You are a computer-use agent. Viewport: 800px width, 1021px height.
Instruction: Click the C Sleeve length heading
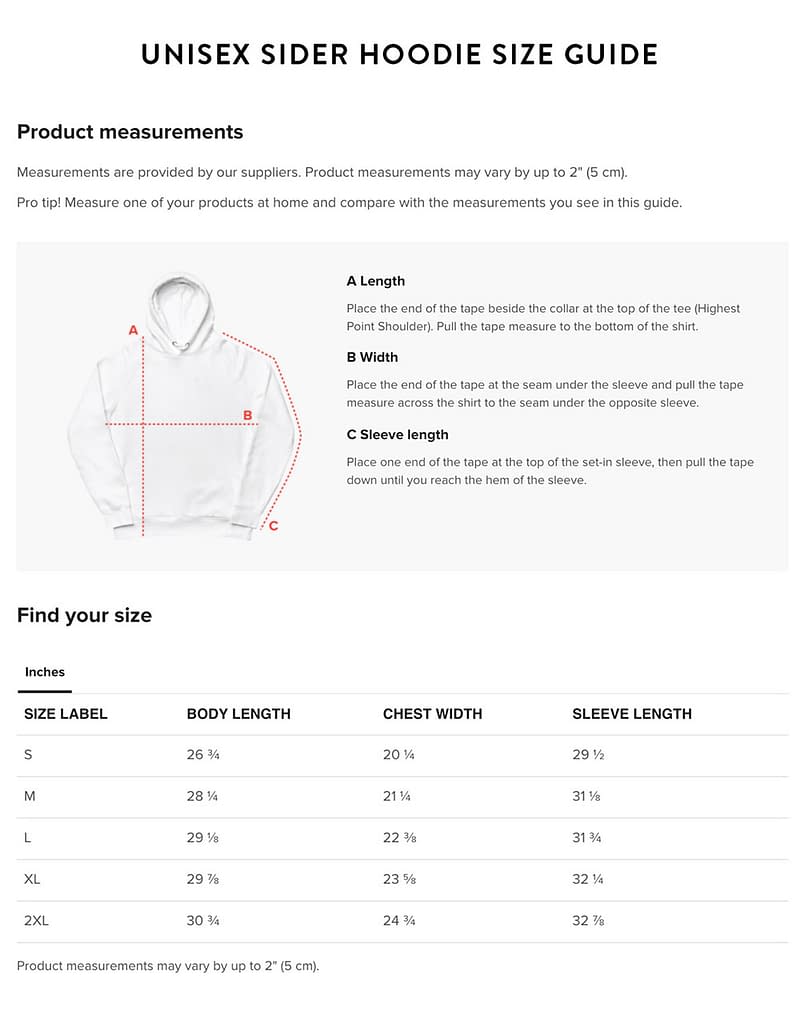click(x=397, y=435)
